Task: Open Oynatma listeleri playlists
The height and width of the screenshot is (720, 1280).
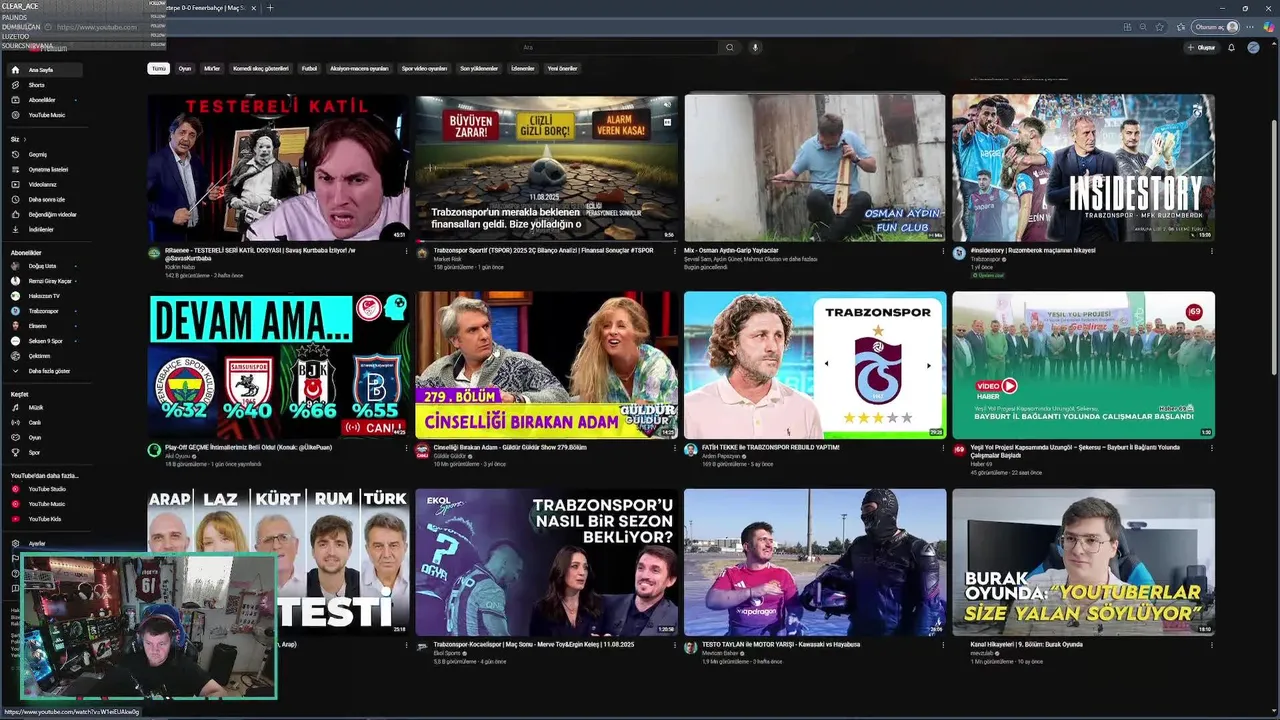Action: click(43, 169)
